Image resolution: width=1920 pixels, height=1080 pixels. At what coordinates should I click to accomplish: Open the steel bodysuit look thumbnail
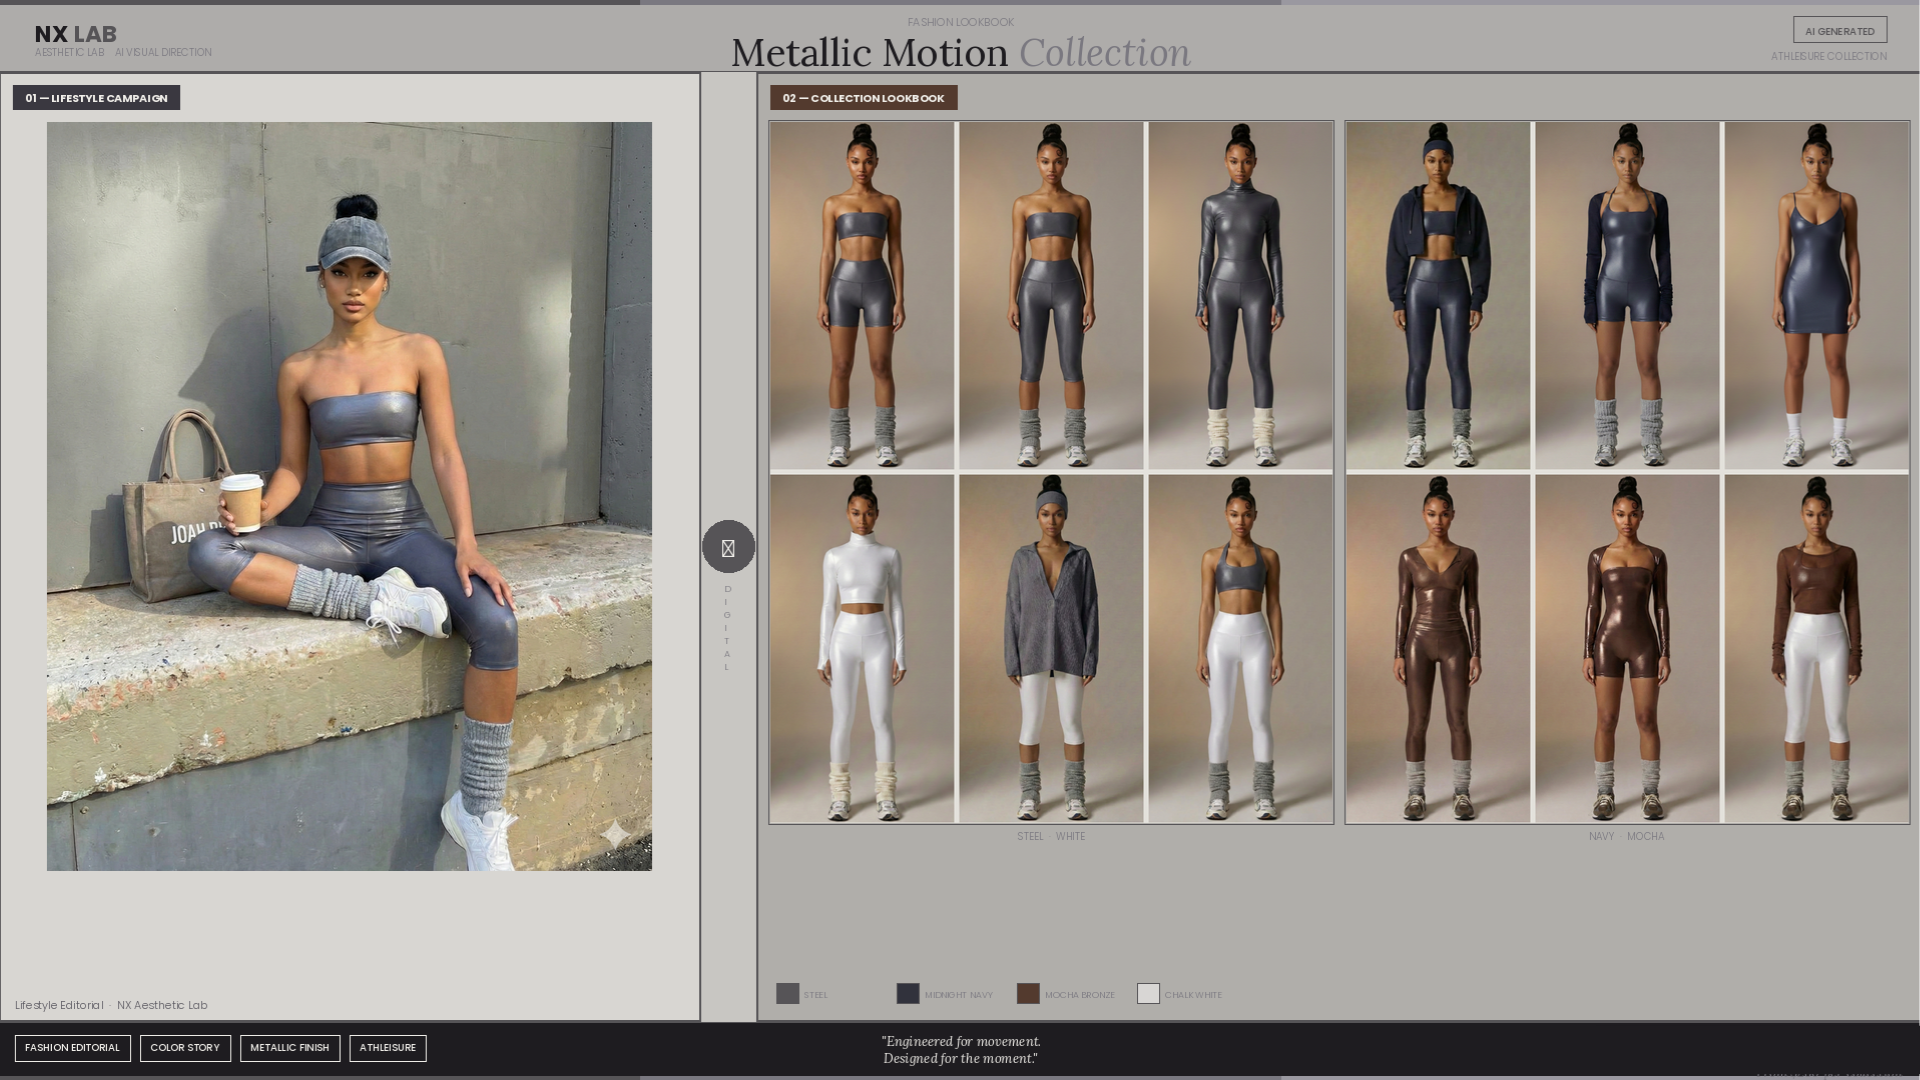click(1240, 296)
